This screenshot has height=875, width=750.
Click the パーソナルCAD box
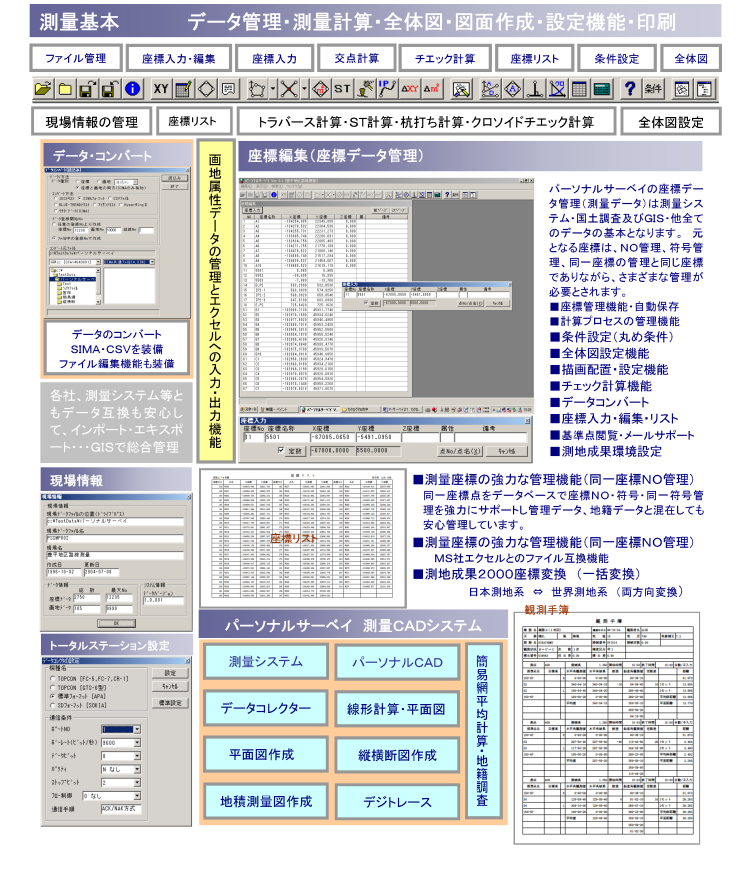click(x=397, y=662)
